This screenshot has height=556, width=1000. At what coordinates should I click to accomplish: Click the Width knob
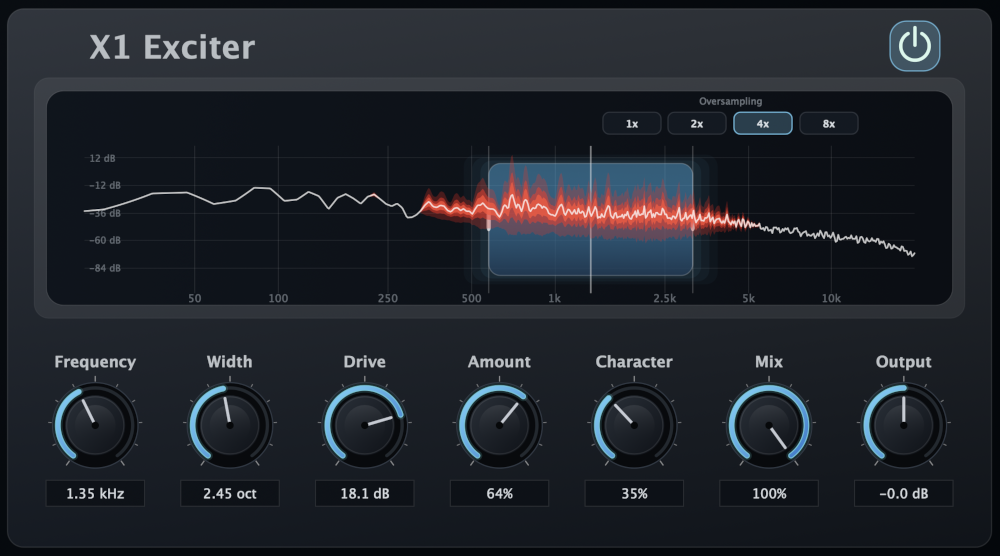click(x=230, y=425)
